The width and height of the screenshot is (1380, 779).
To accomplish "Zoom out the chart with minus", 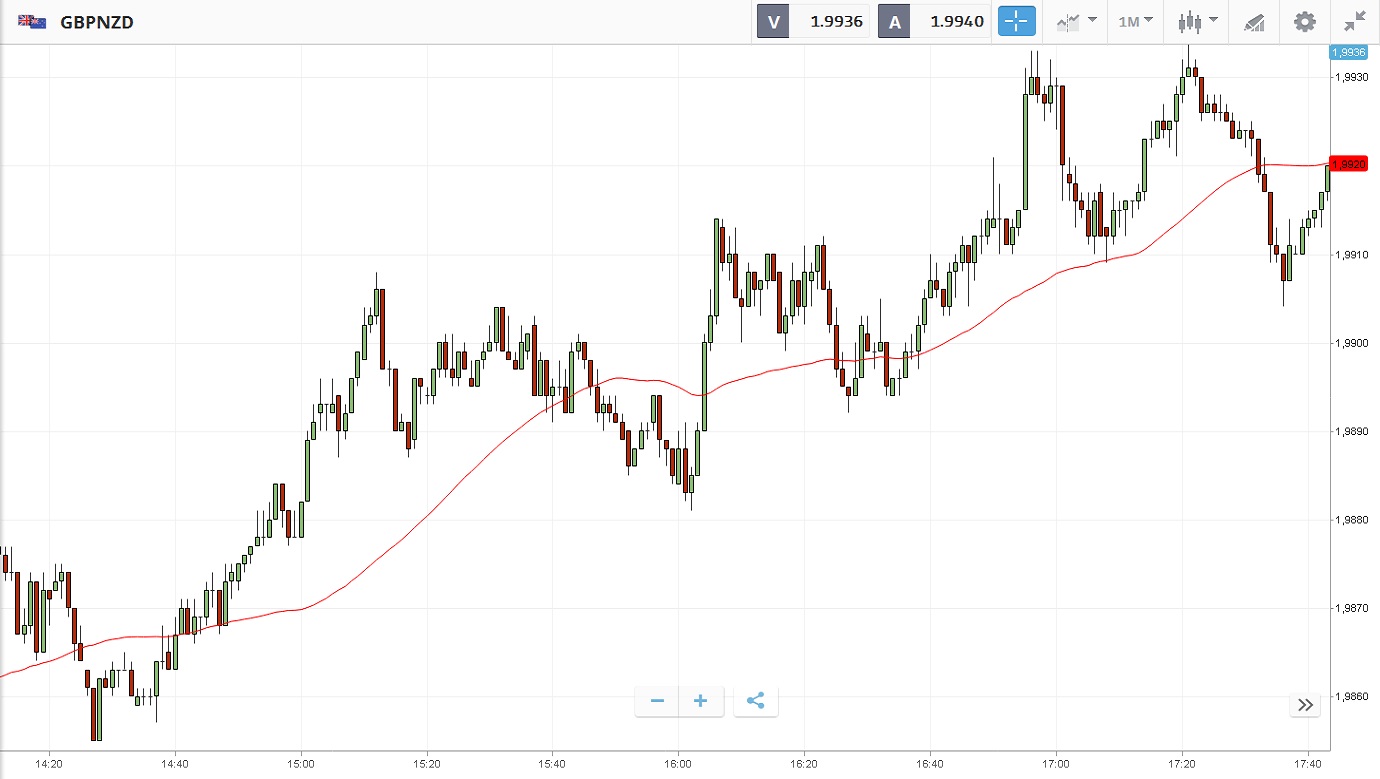I will (x=657, y=701).
